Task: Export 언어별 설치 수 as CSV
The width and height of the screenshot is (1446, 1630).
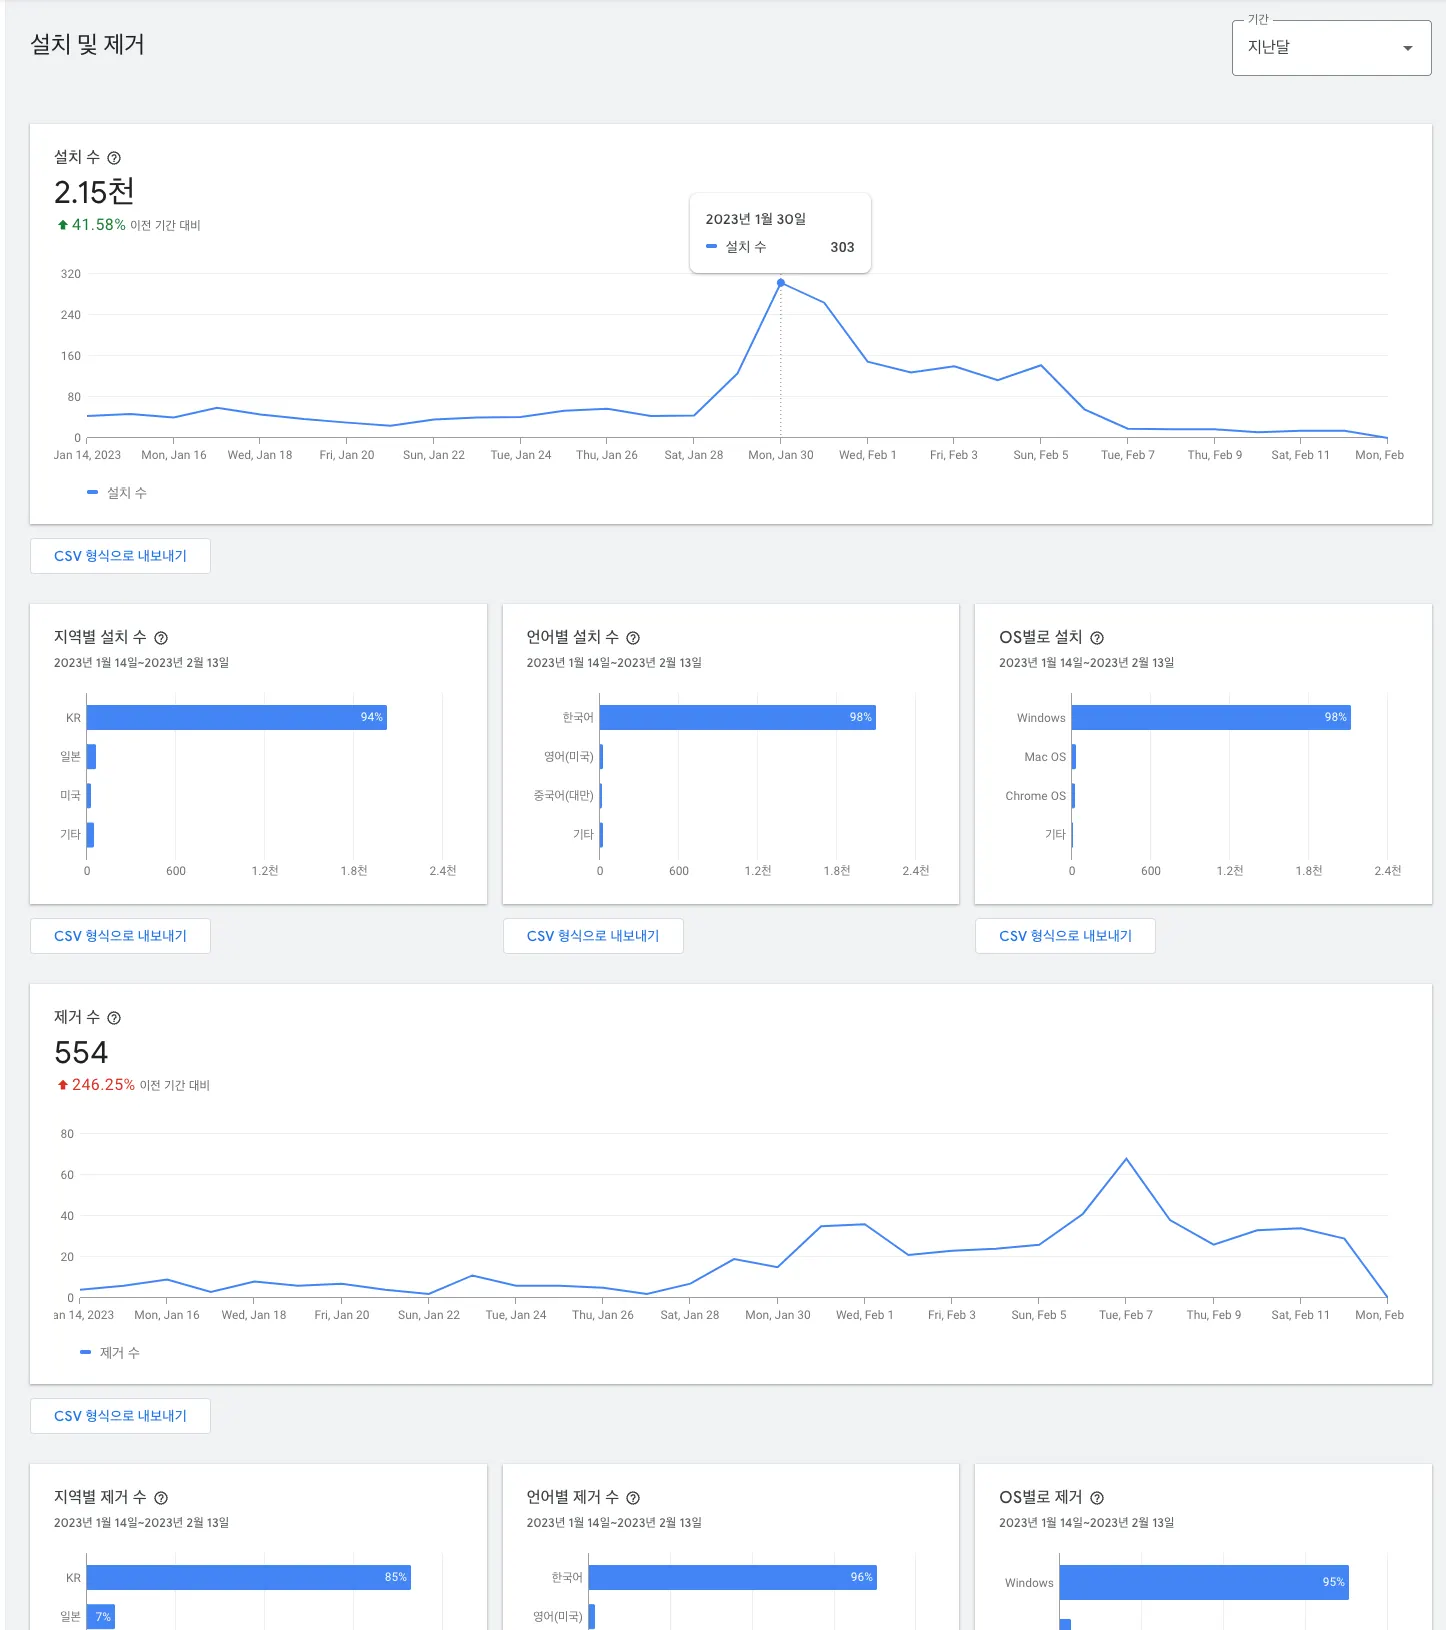Action: coord(593,936)
